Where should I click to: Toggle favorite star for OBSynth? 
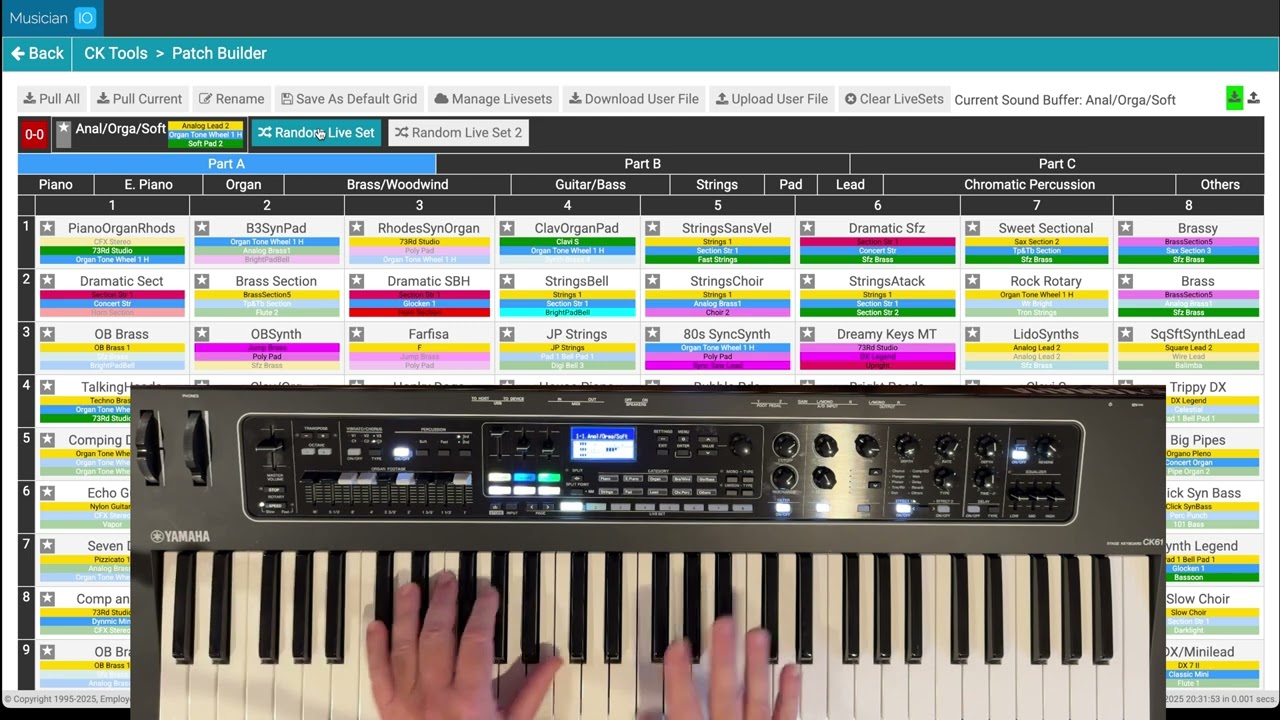pyautogui.click(x=202, y=334)
